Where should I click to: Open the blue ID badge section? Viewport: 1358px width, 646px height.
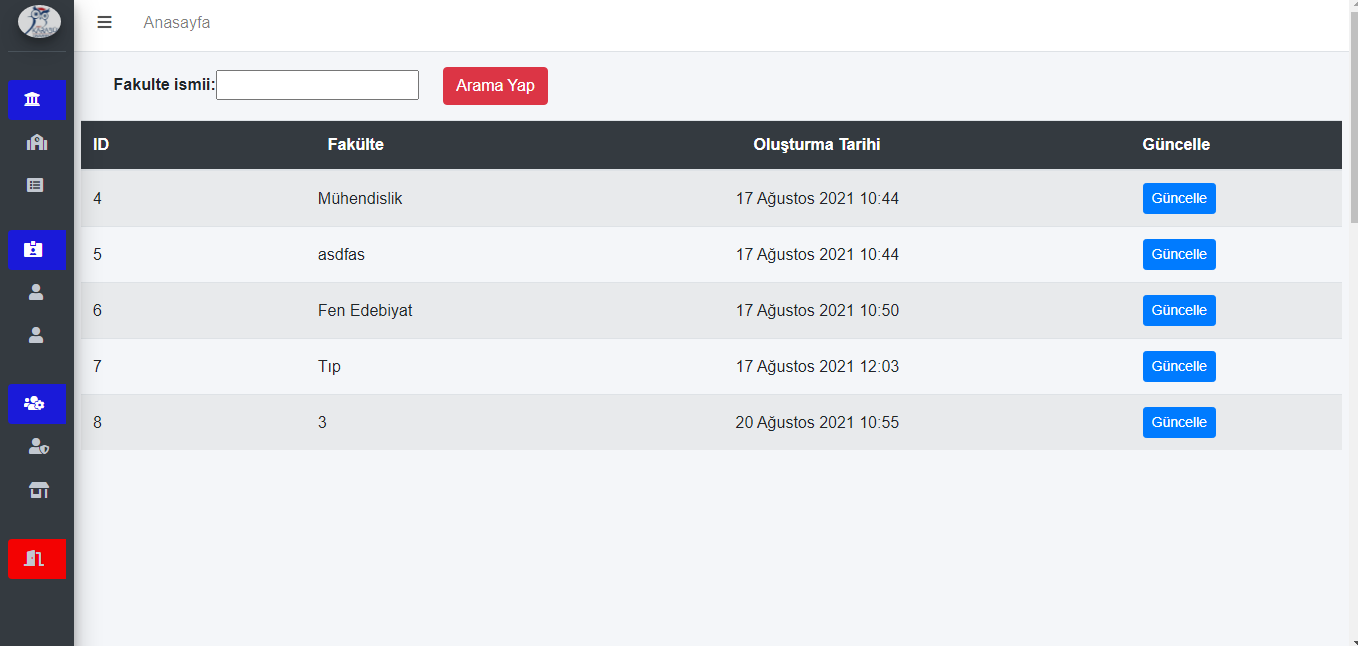click(x=37, y=250)
